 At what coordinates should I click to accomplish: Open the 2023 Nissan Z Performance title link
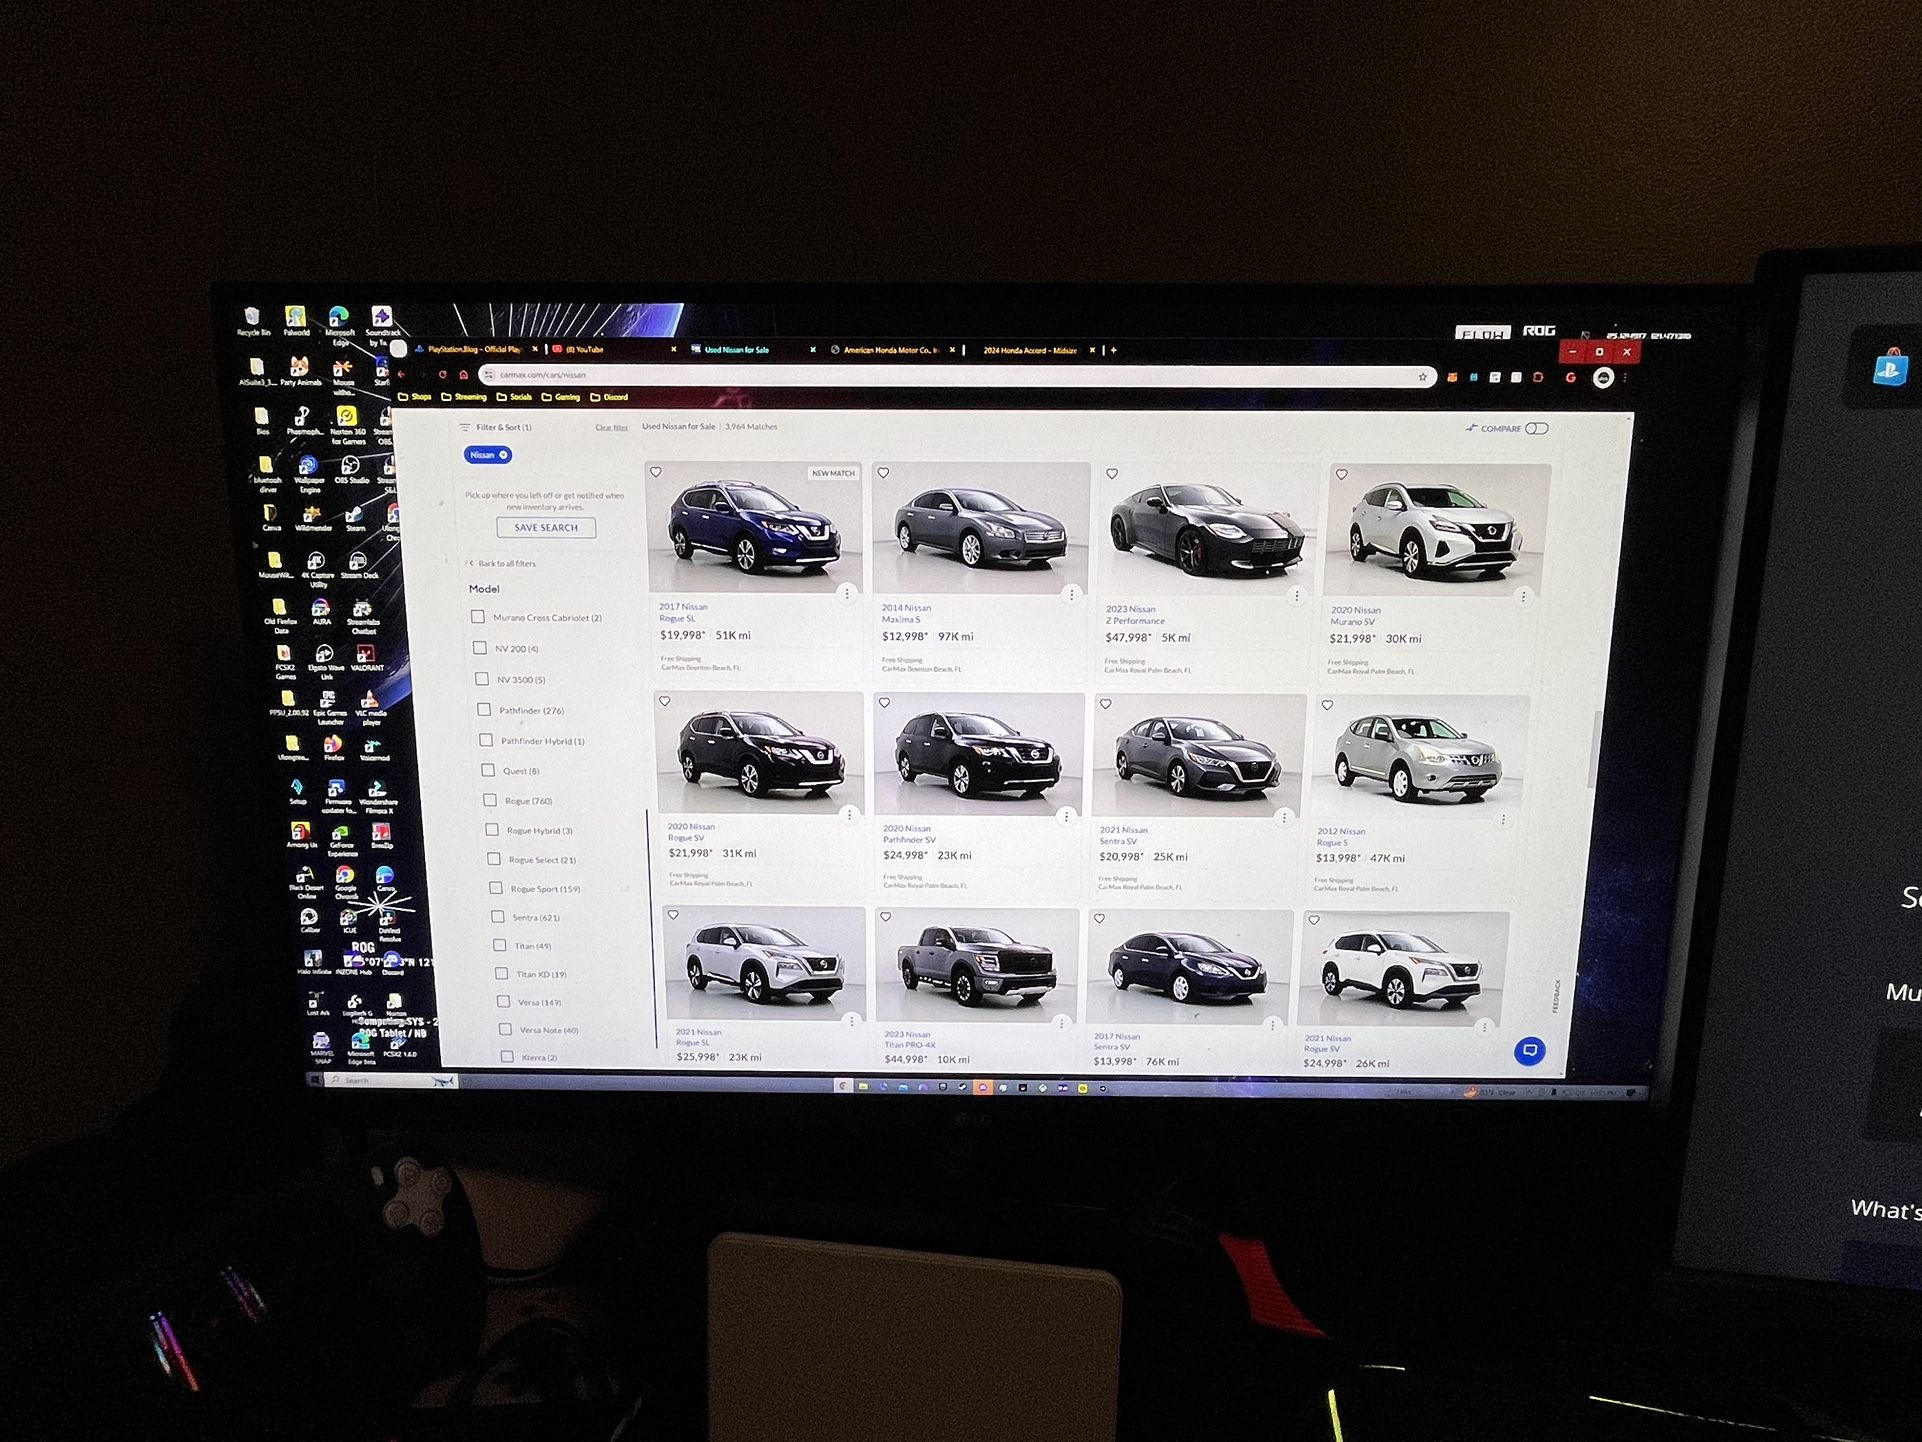pyautogui.click(x=1135, y=614)
